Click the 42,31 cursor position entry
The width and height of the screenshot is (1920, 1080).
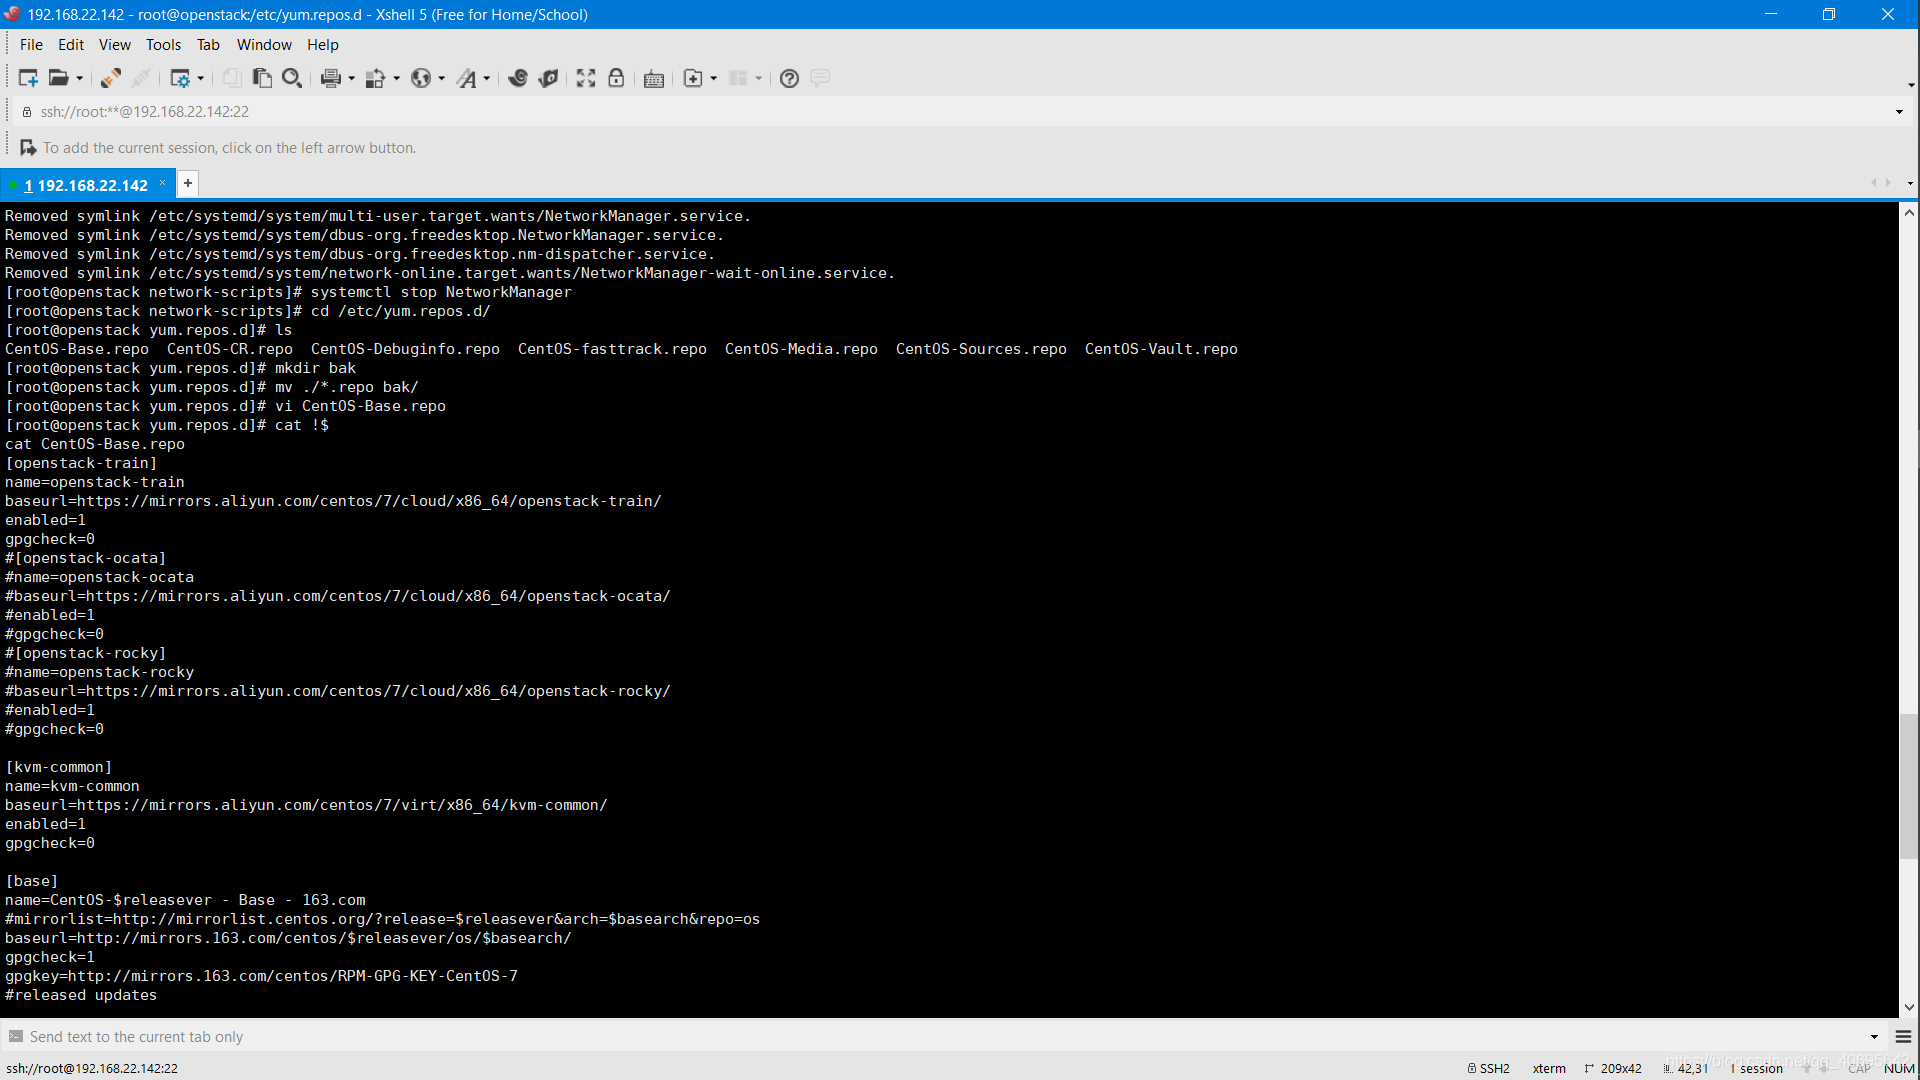(1686, 1069)
